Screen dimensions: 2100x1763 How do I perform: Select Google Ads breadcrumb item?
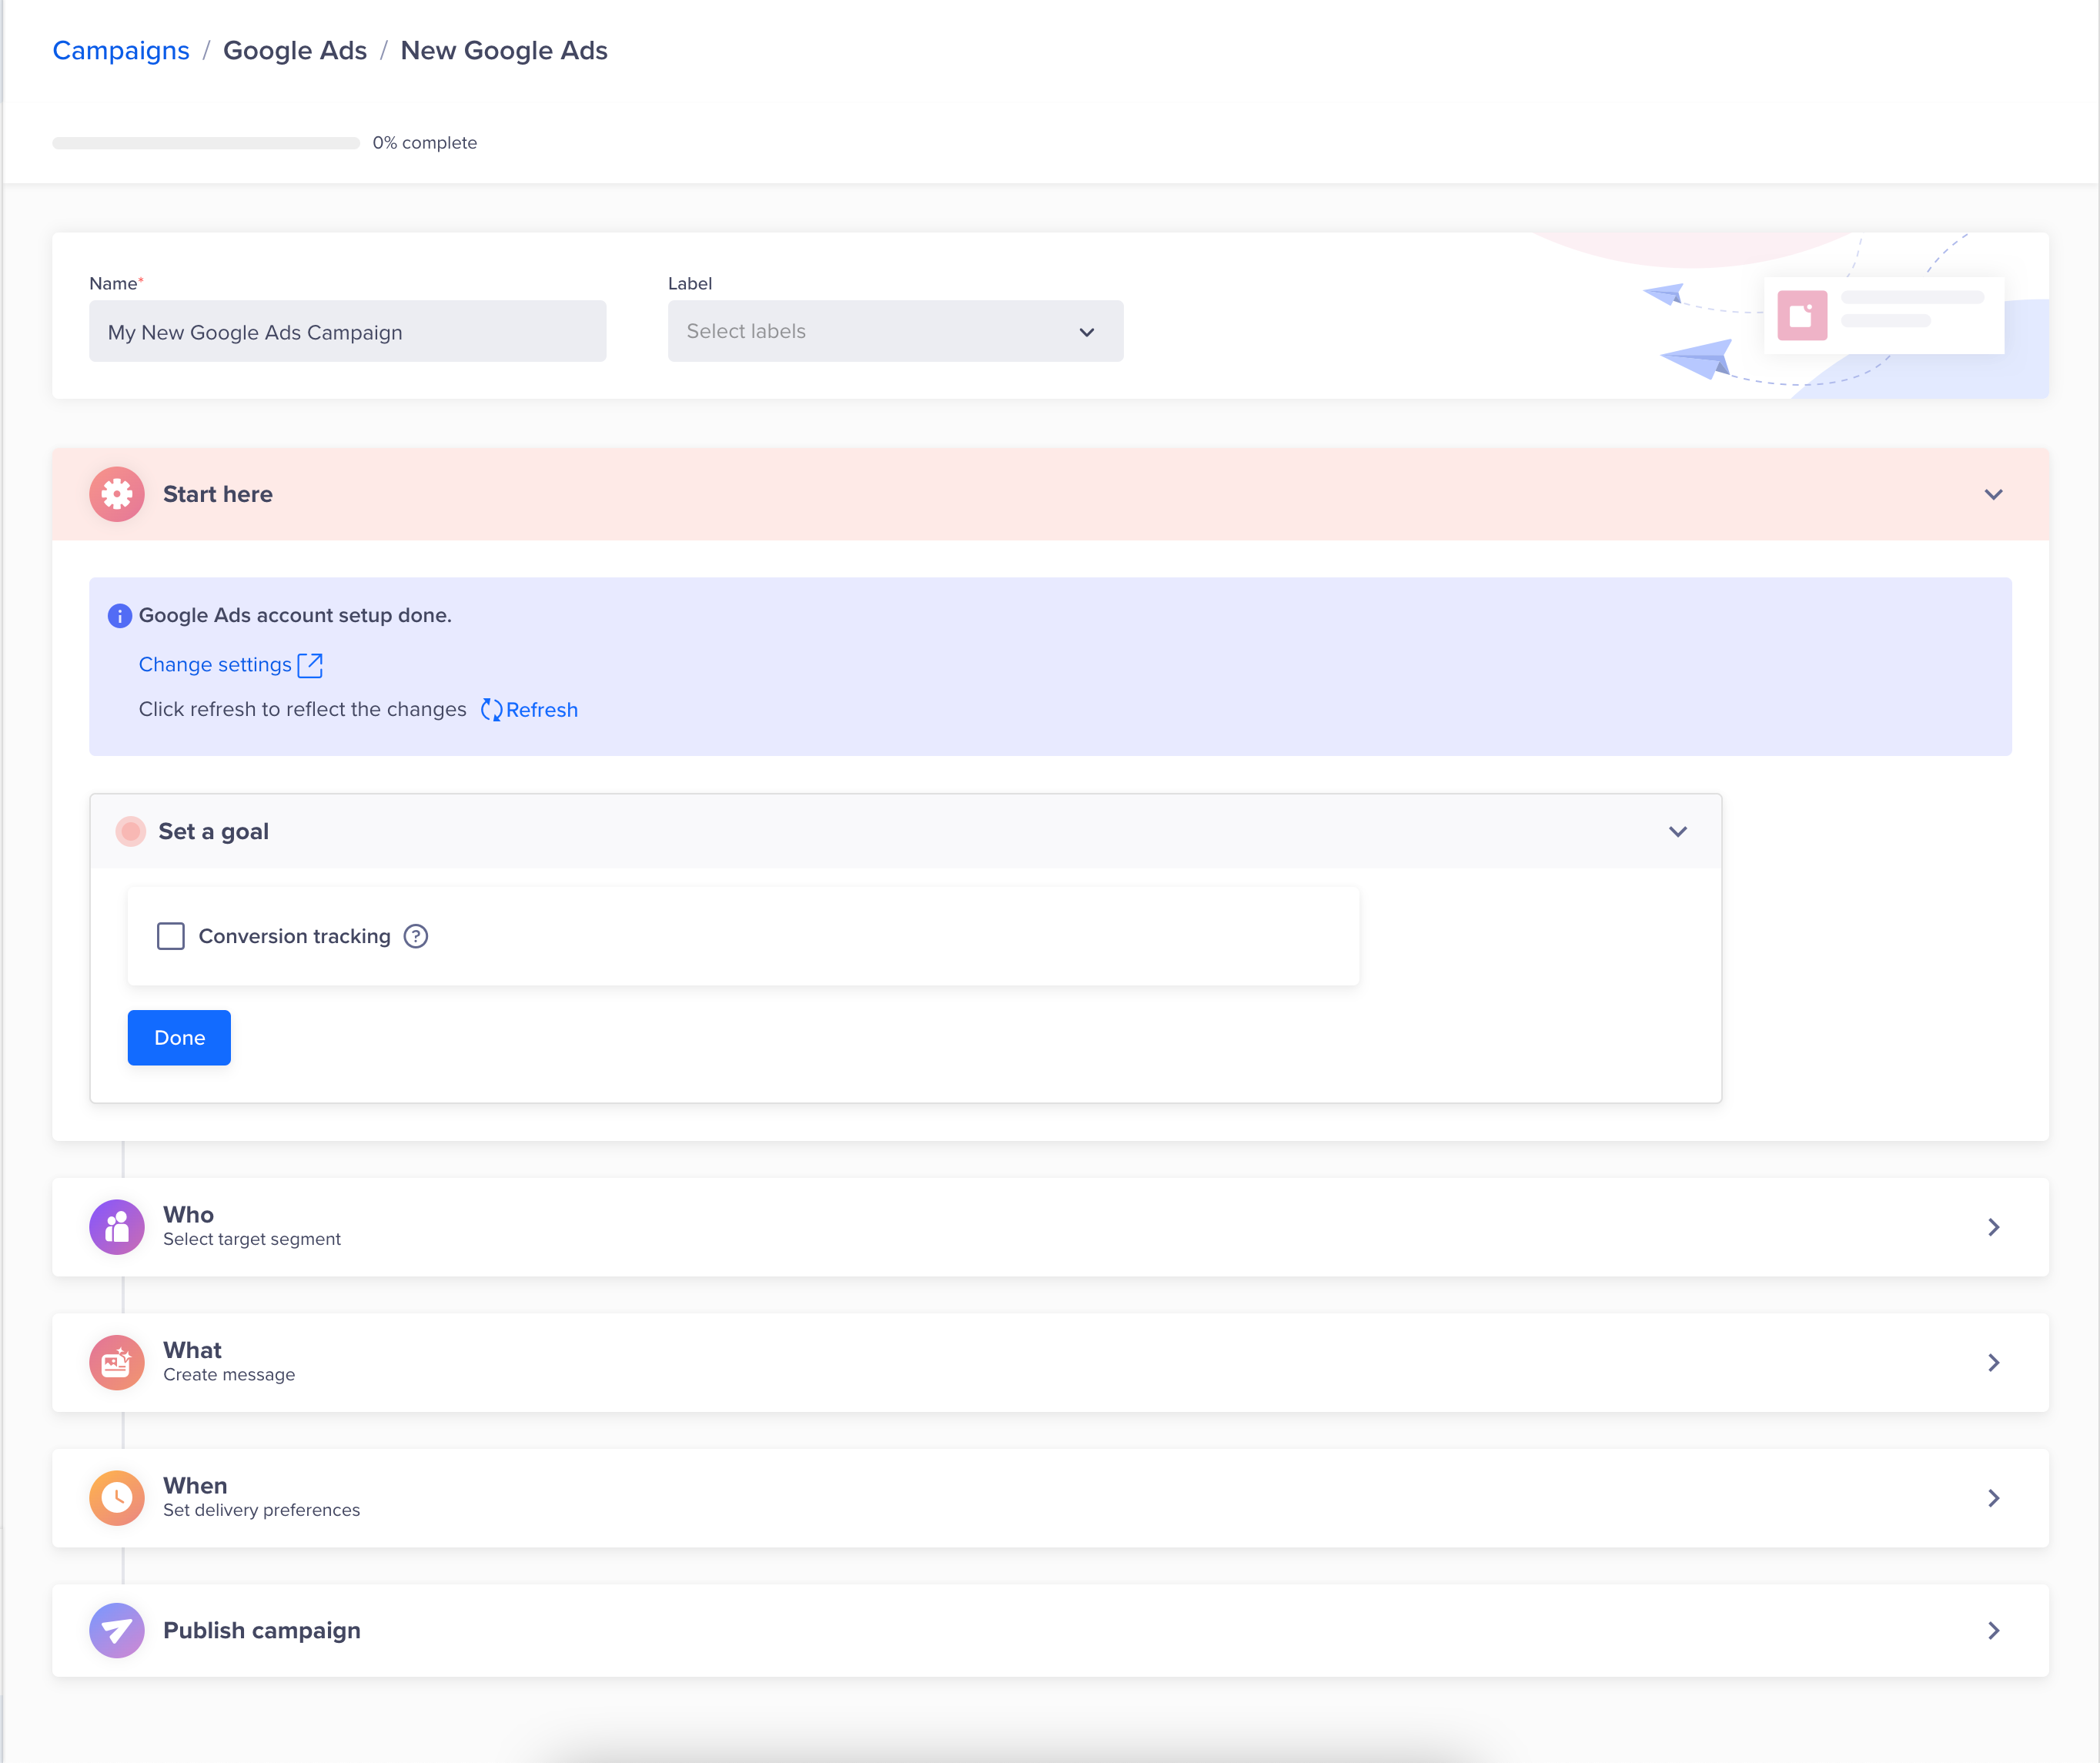[294, 49]
